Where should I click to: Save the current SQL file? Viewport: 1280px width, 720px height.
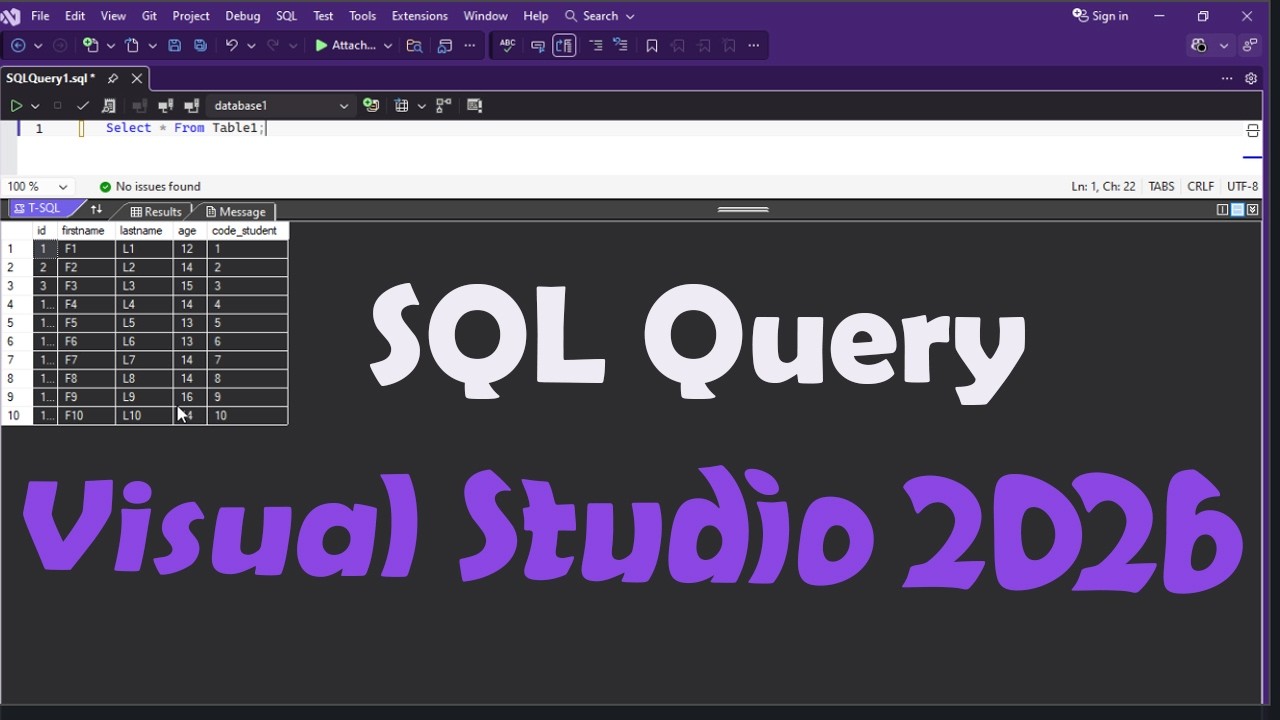(x=174, y=45)
